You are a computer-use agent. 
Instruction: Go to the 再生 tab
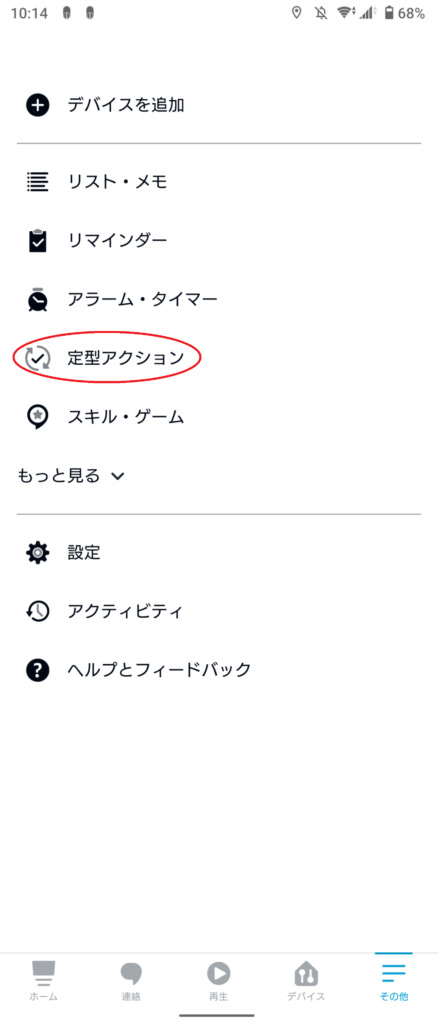pyautogui.click(x=219, y=980)
